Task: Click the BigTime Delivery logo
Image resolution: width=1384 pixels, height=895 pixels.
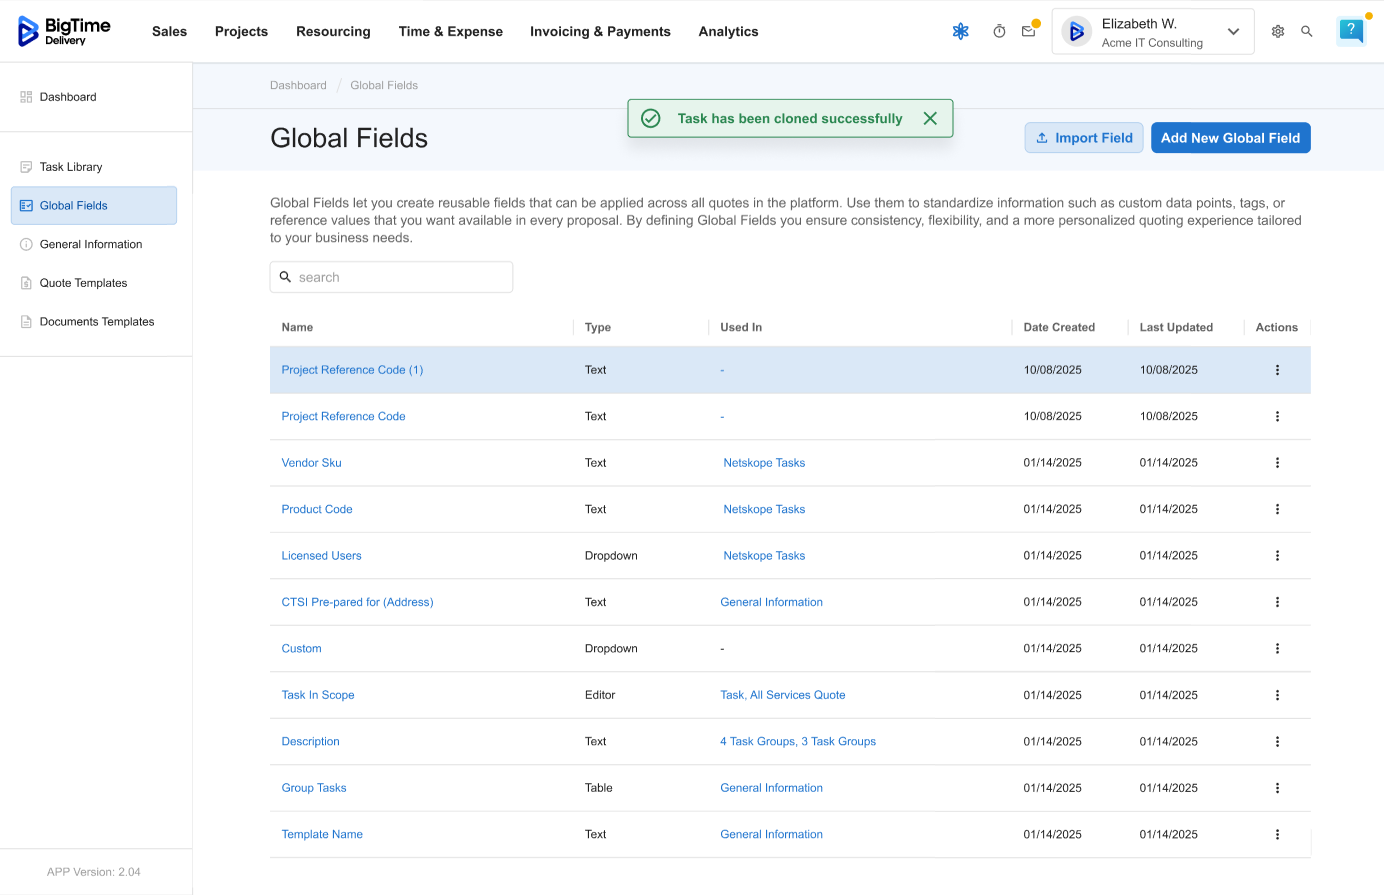Action: 65,31
